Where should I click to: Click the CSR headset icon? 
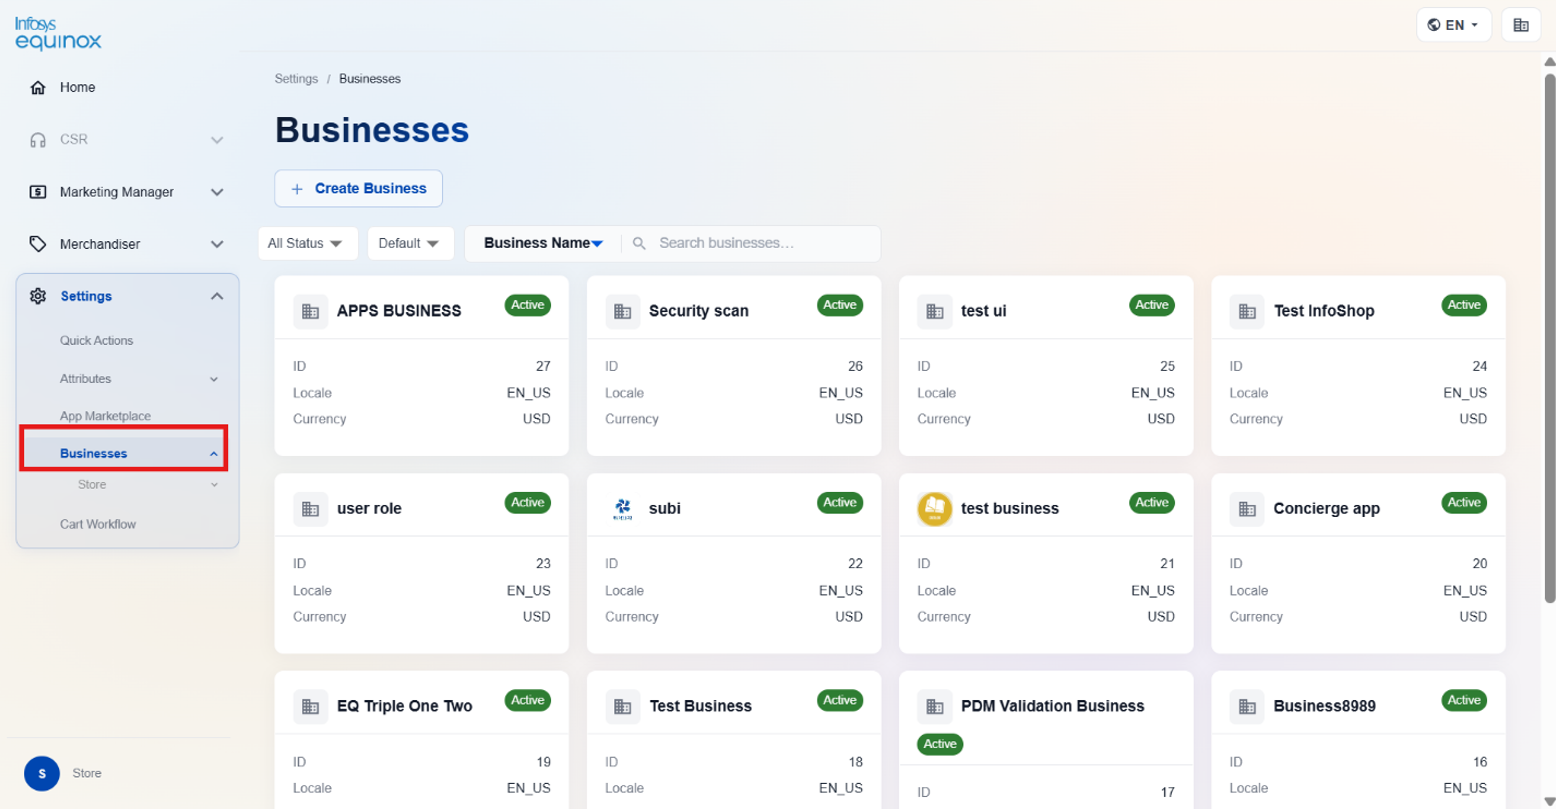tap(38, 140)
